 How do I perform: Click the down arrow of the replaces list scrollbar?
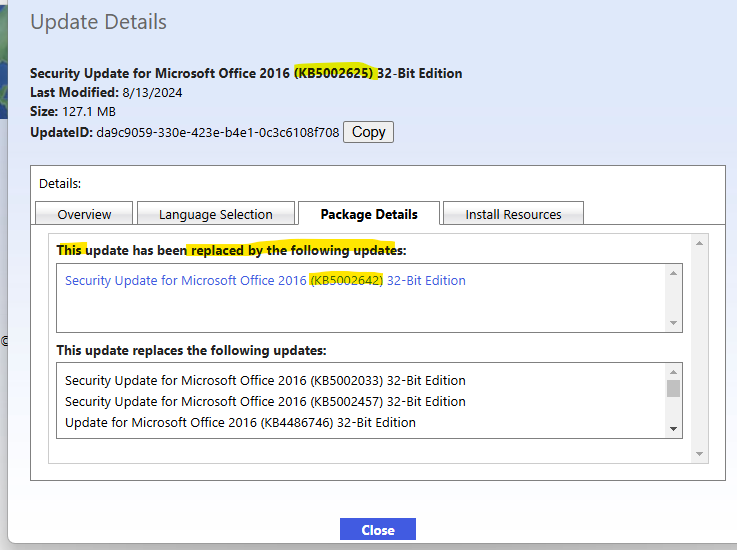coord(674,429)
